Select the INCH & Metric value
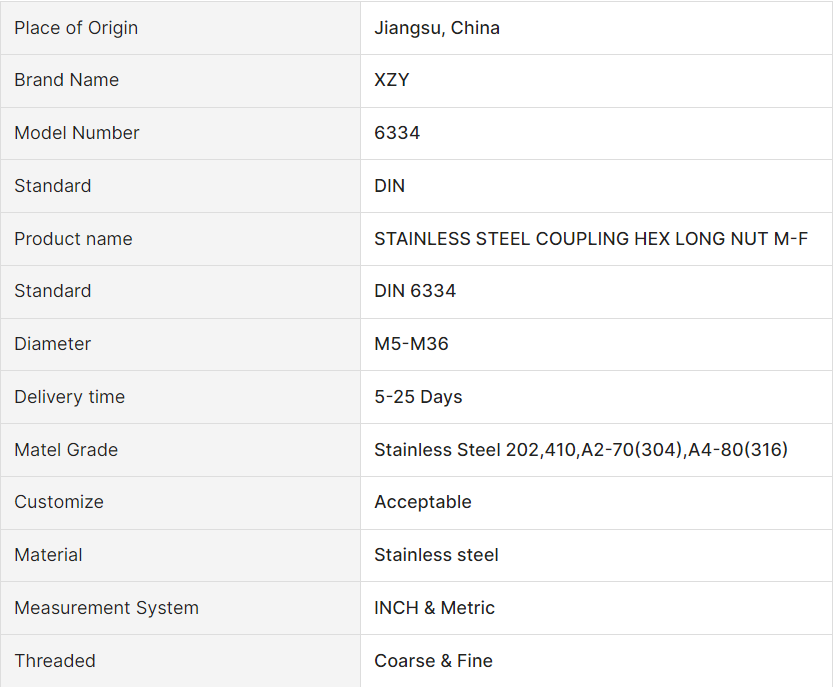 coord(434,608)
